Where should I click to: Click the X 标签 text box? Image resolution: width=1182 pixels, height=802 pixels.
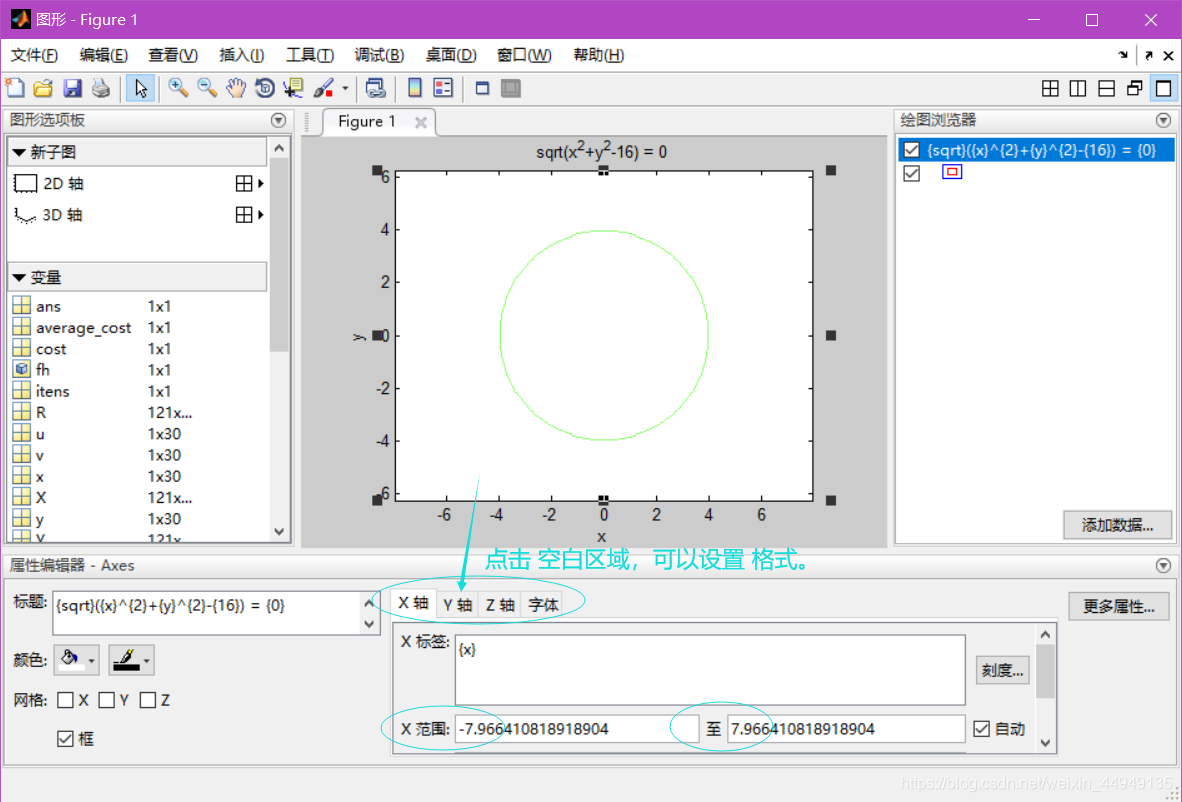tap(709, 669)
